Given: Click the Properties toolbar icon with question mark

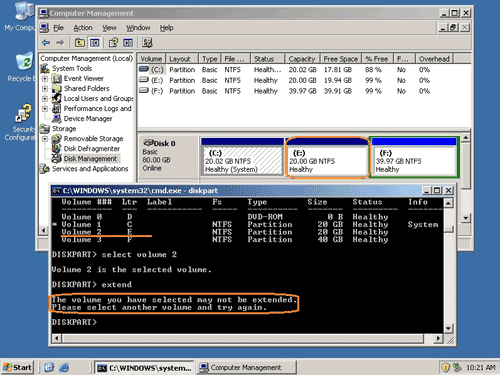Looking at the screenshot, I should point(113,43).
